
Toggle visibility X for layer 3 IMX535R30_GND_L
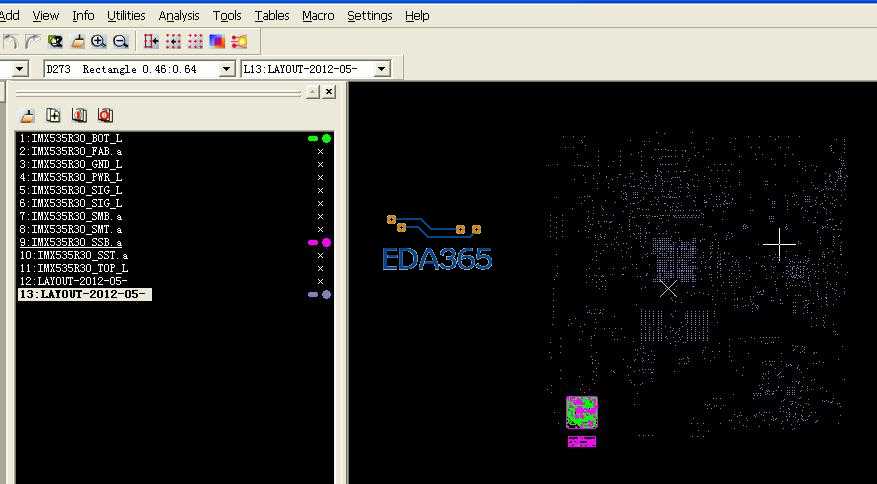click(320, 165)
